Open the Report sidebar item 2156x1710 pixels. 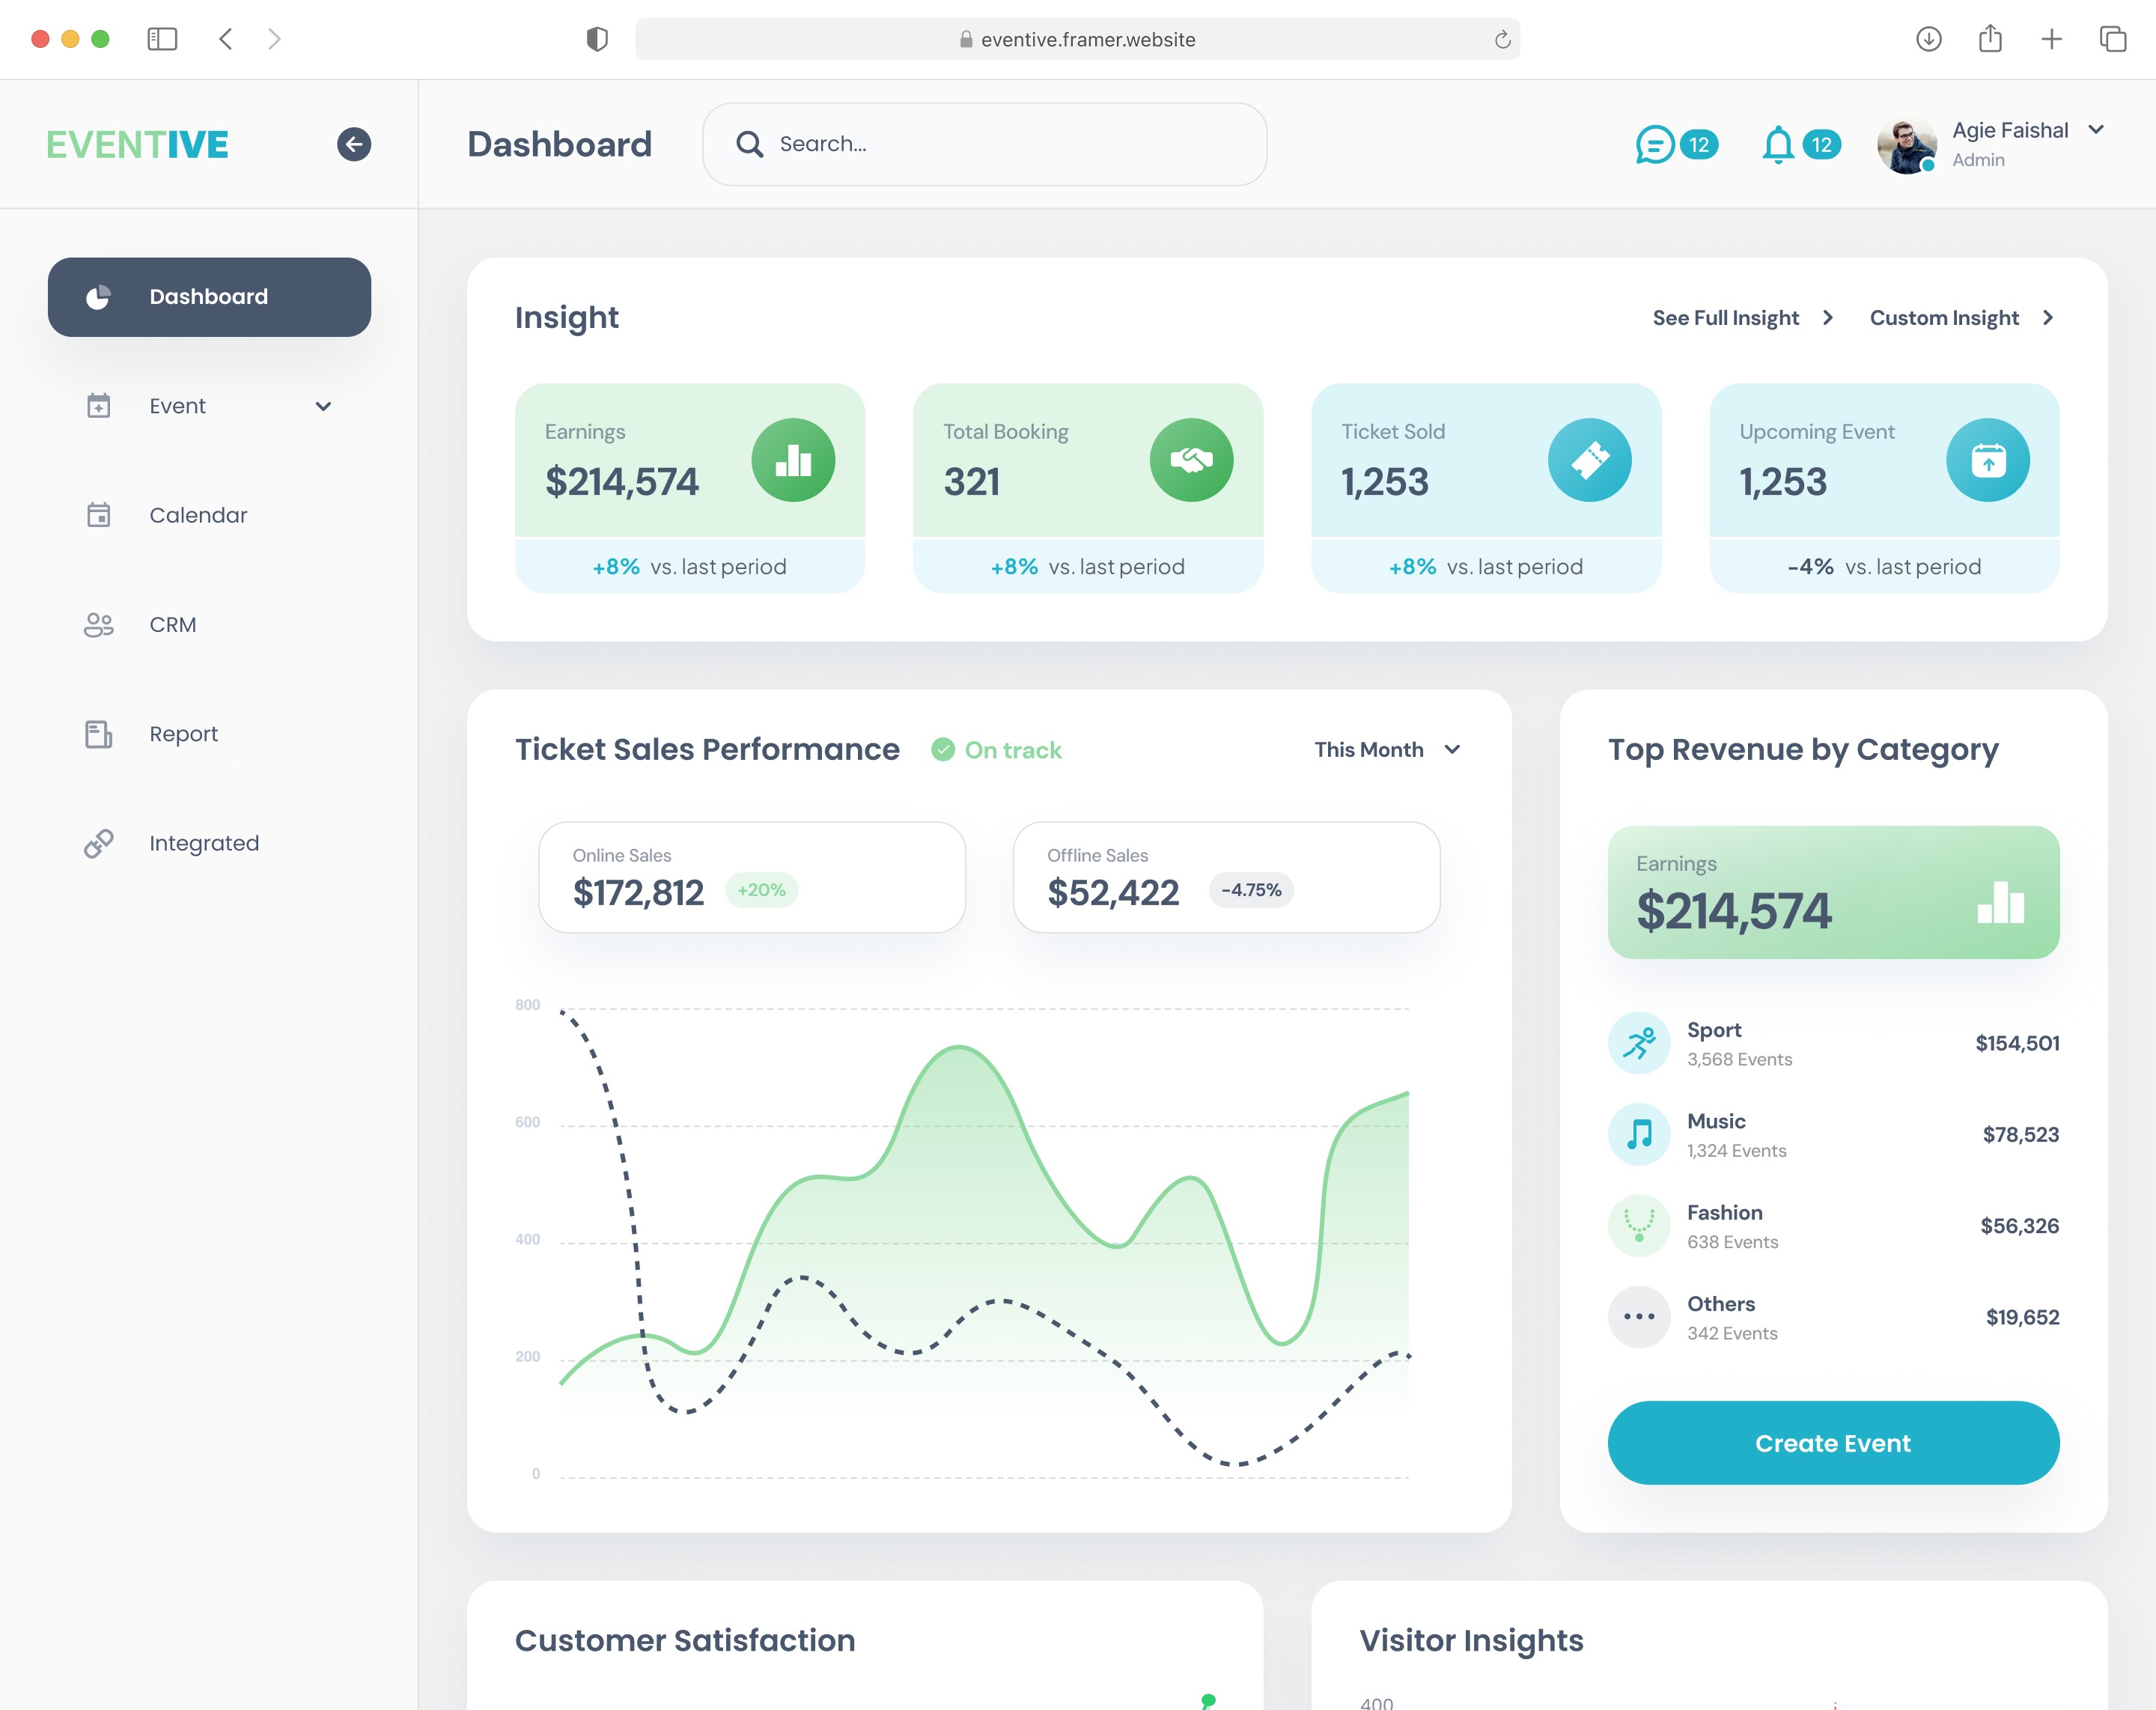tap(183, 734)
